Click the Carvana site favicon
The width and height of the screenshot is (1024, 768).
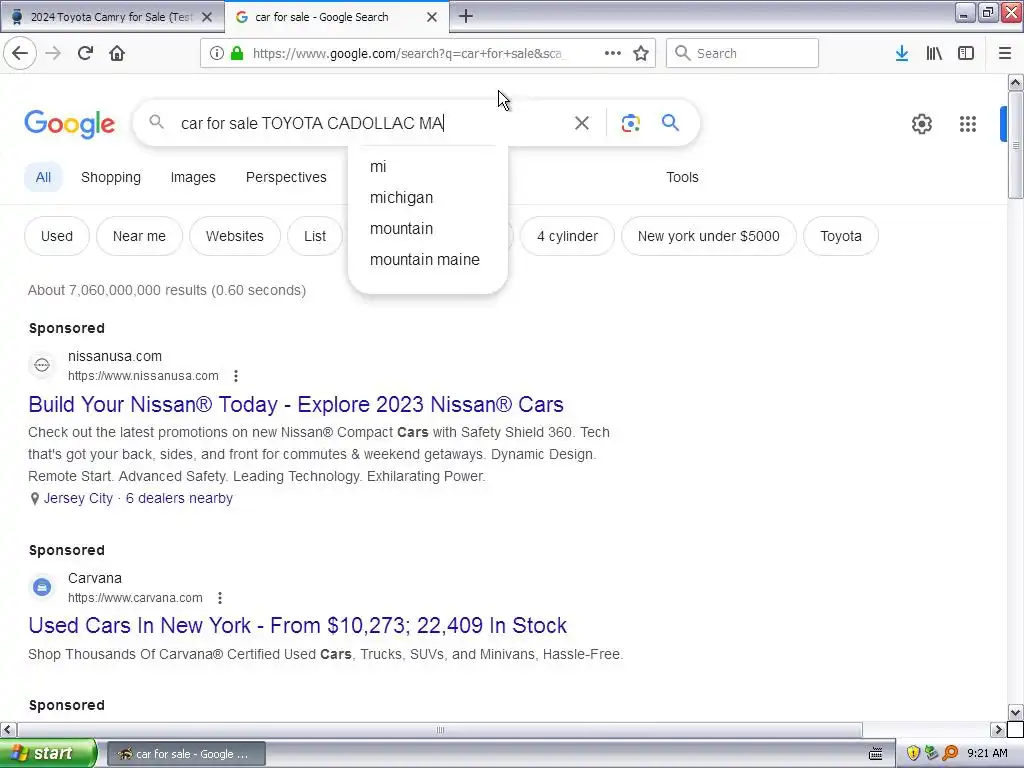click(42, 587)
